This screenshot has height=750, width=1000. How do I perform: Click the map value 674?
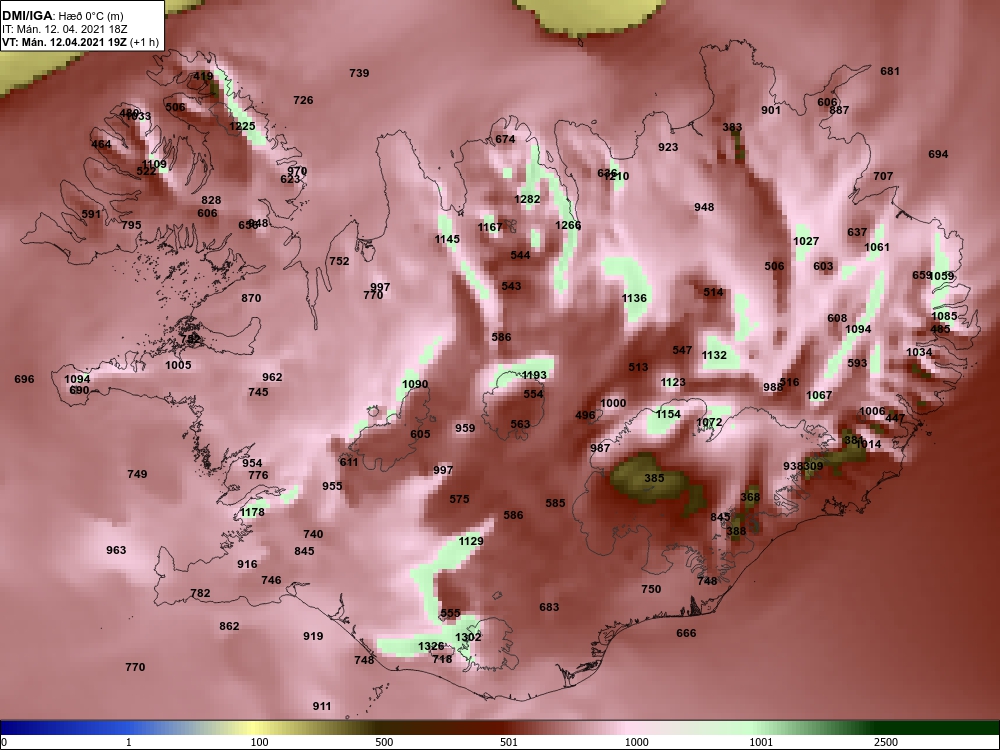tap(505, 140)
